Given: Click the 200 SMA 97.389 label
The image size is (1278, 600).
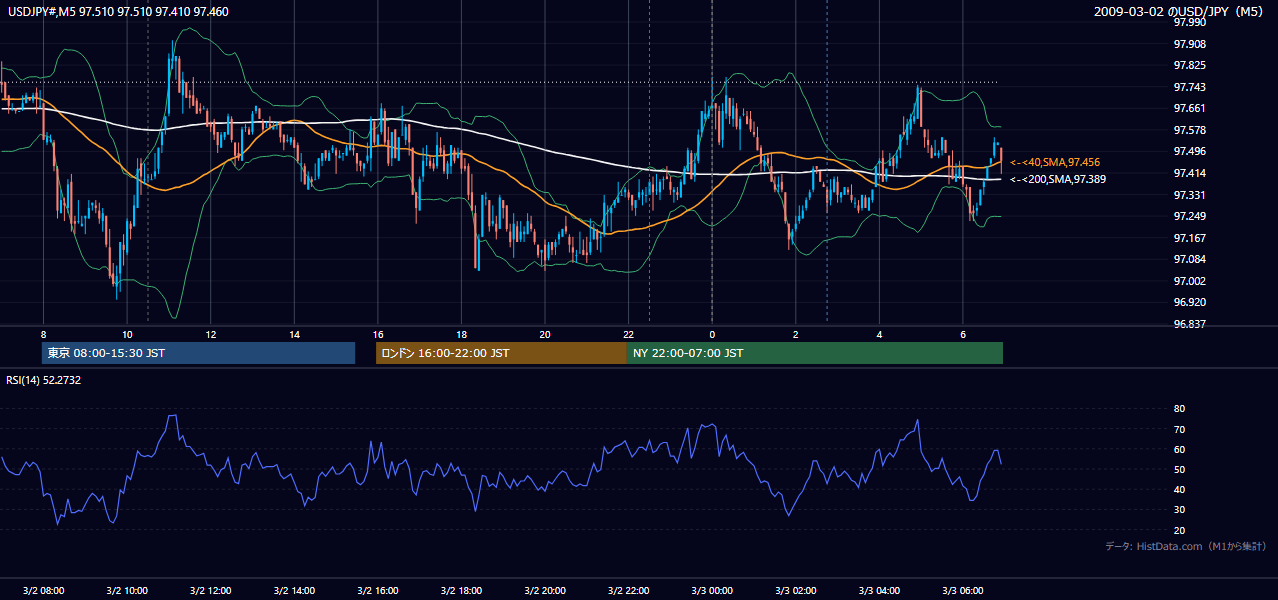Looking at the screenshot, I should 1056,179.
